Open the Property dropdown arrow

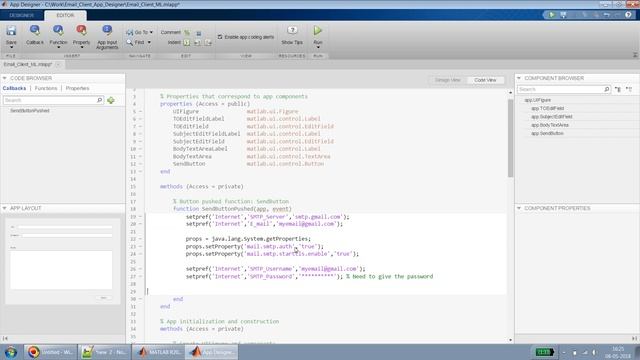81,47
